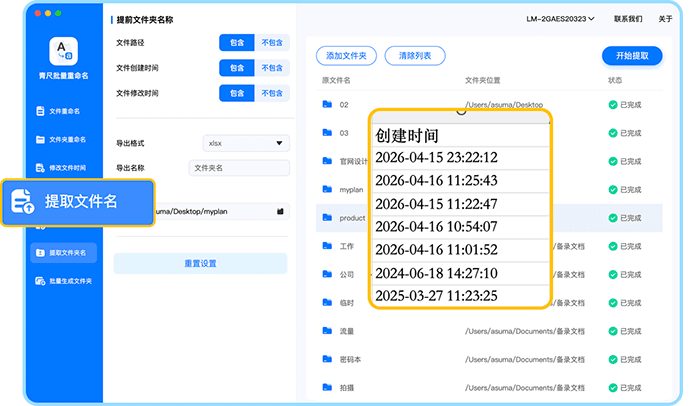The image size is (699, 406).
Task: Open 关于 in the top bar
Action: [666, 18]
